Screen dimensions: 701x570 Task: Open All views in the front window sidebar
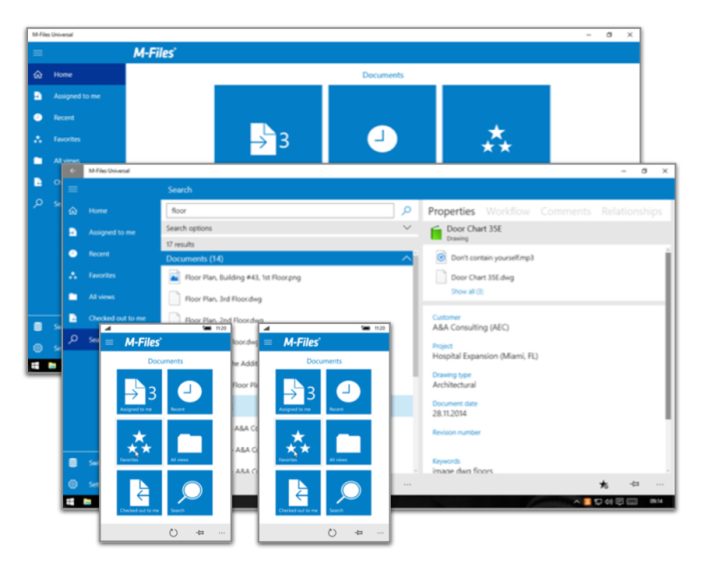click(x=112, y=296)
